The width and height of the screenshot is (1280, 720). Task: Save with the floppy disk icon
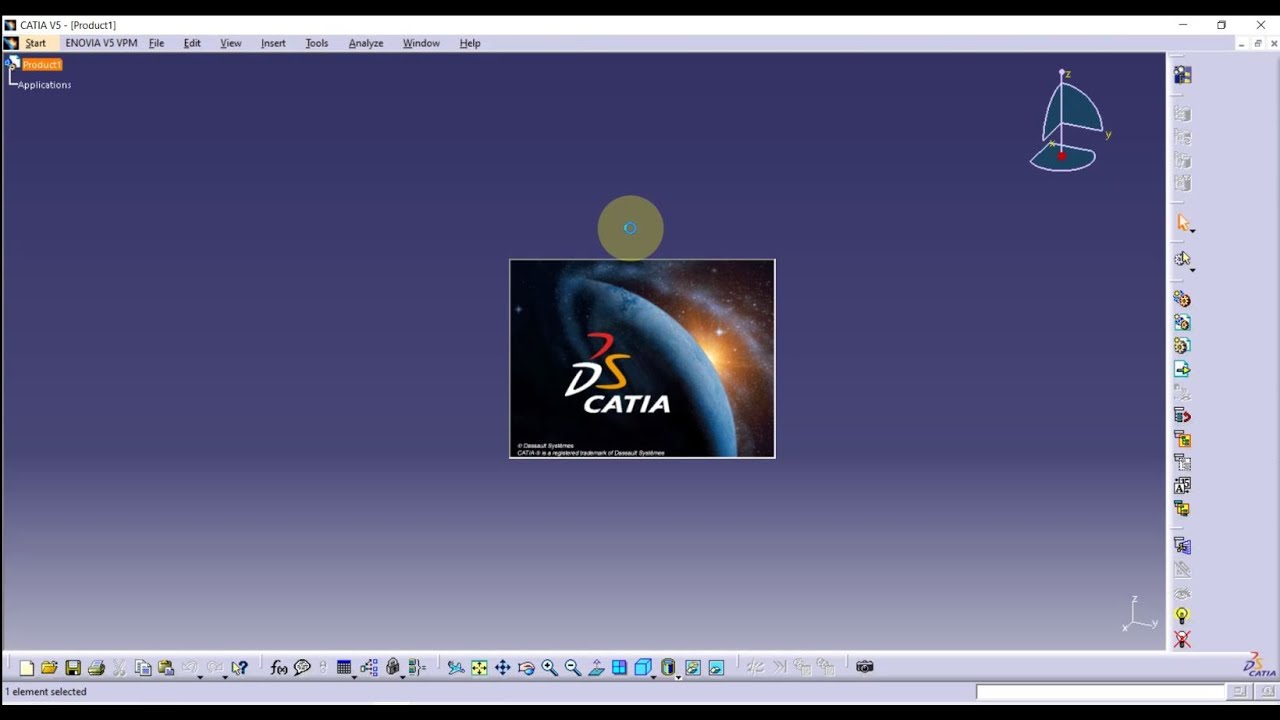[x=73, y=668]
